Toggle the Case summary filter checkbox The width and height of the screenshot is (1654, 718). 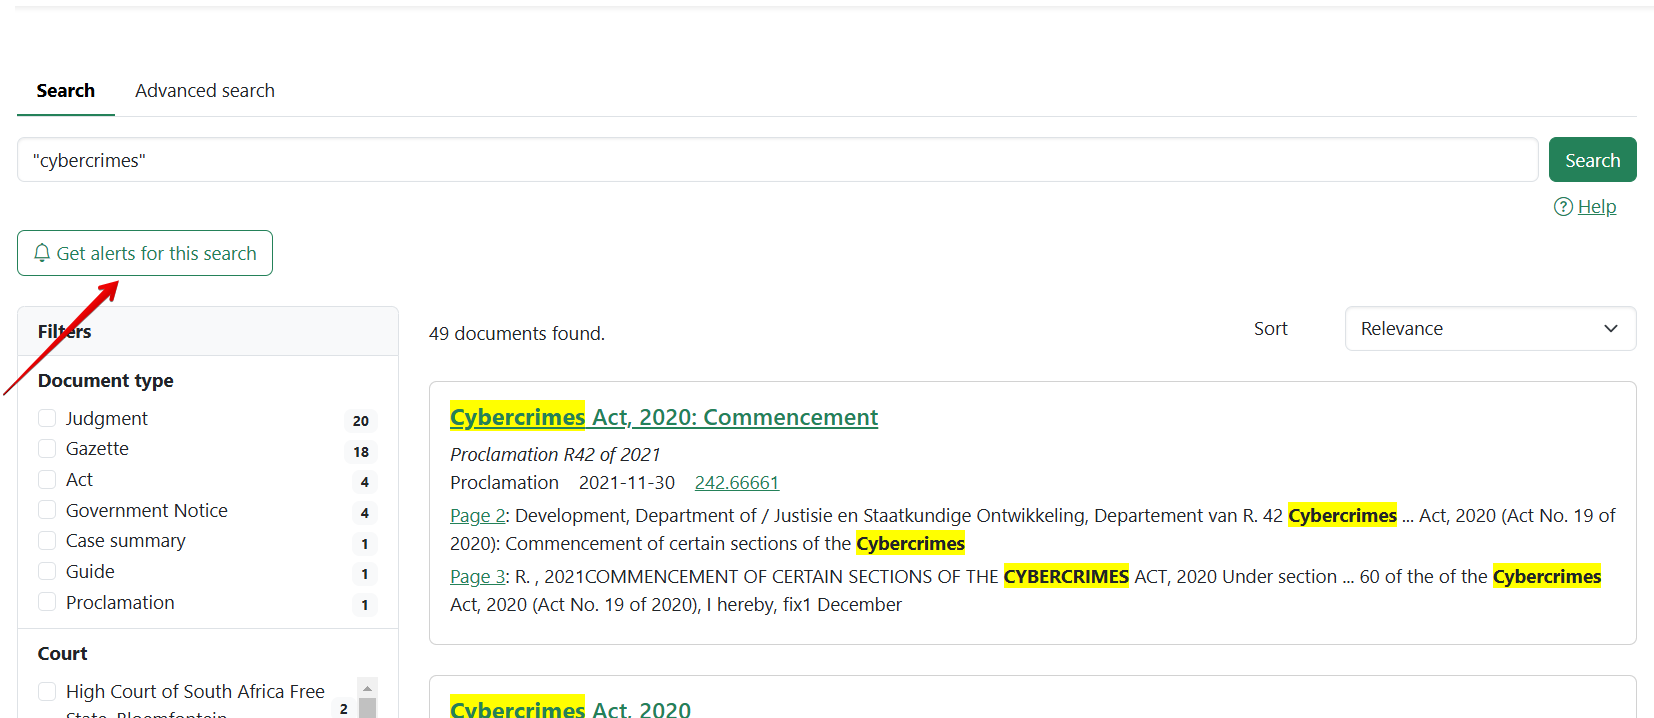click(x=47, y=541)
